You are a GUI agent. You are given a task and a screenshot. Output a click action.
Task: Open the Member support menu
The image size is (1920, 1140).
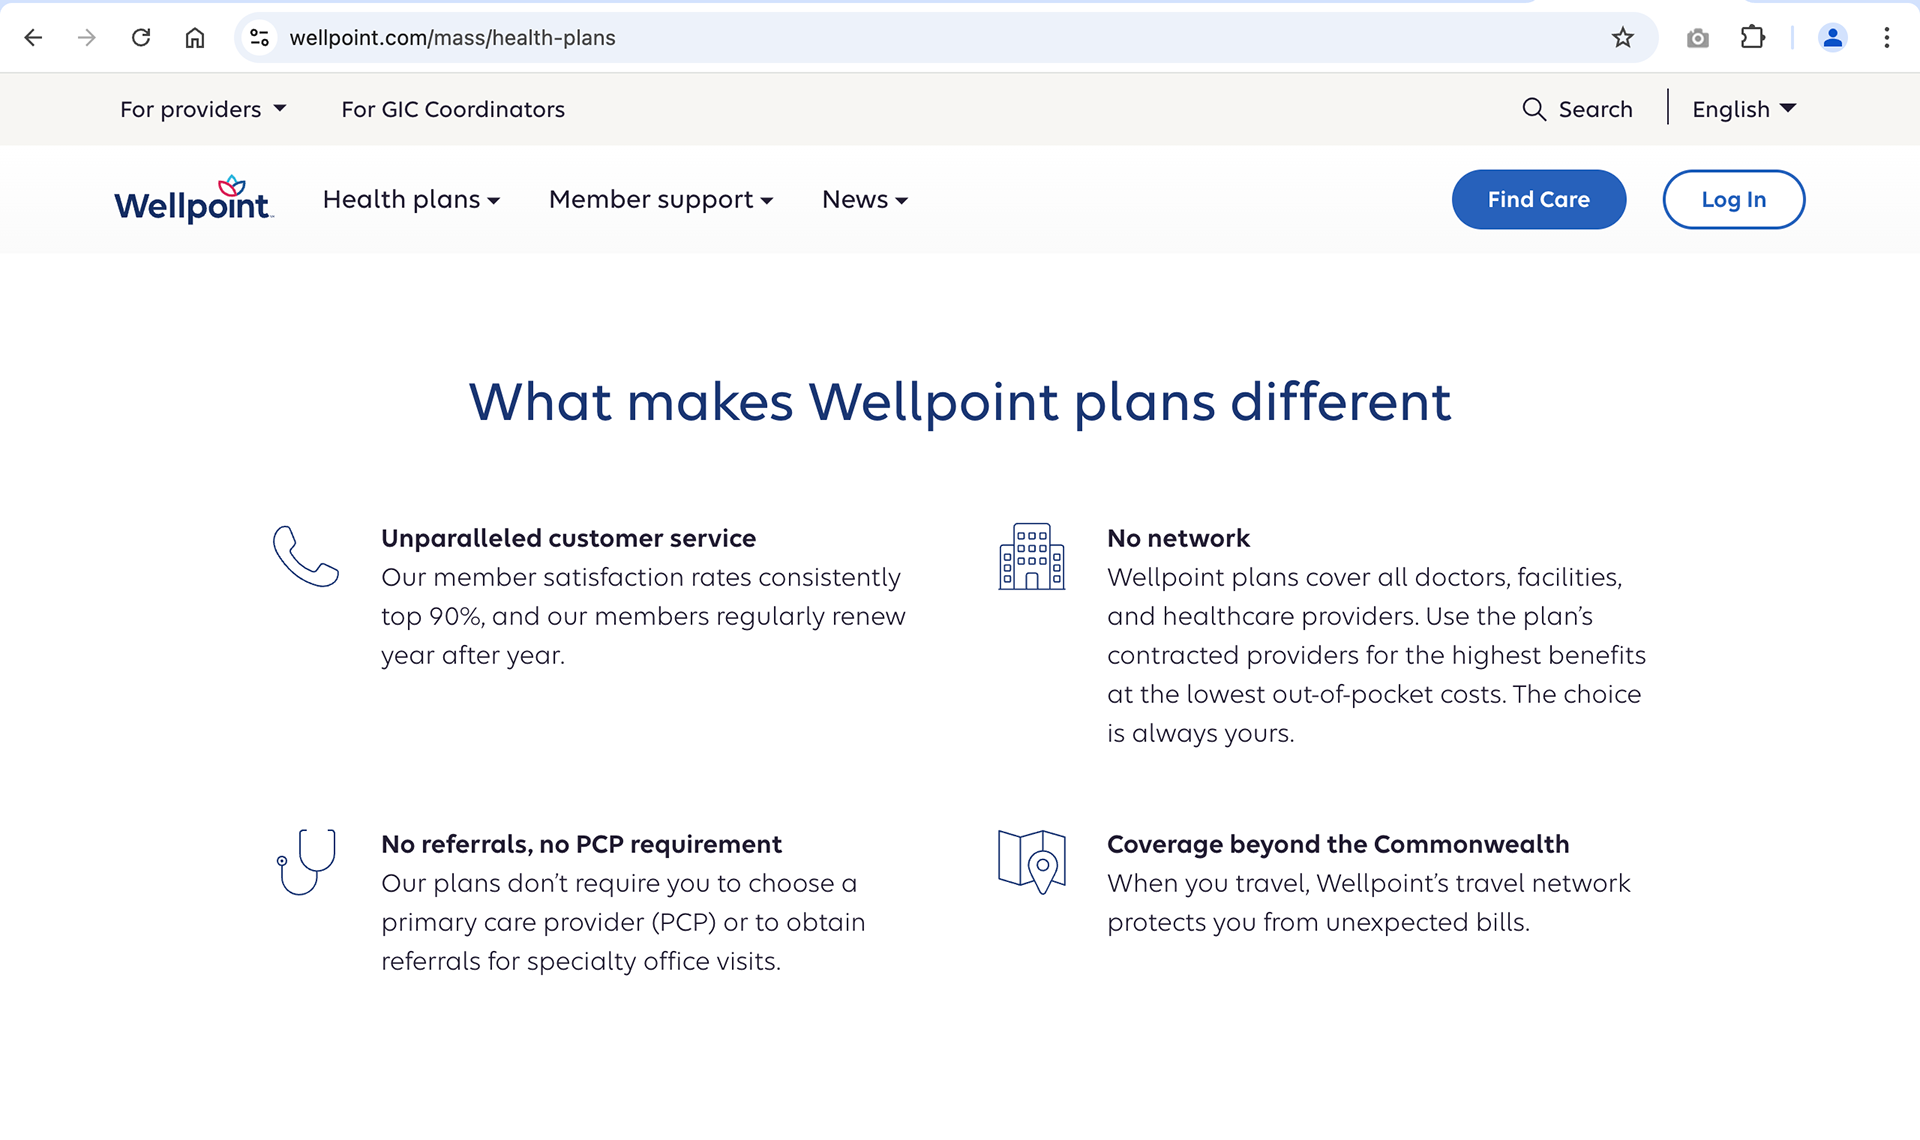point(661,200)
